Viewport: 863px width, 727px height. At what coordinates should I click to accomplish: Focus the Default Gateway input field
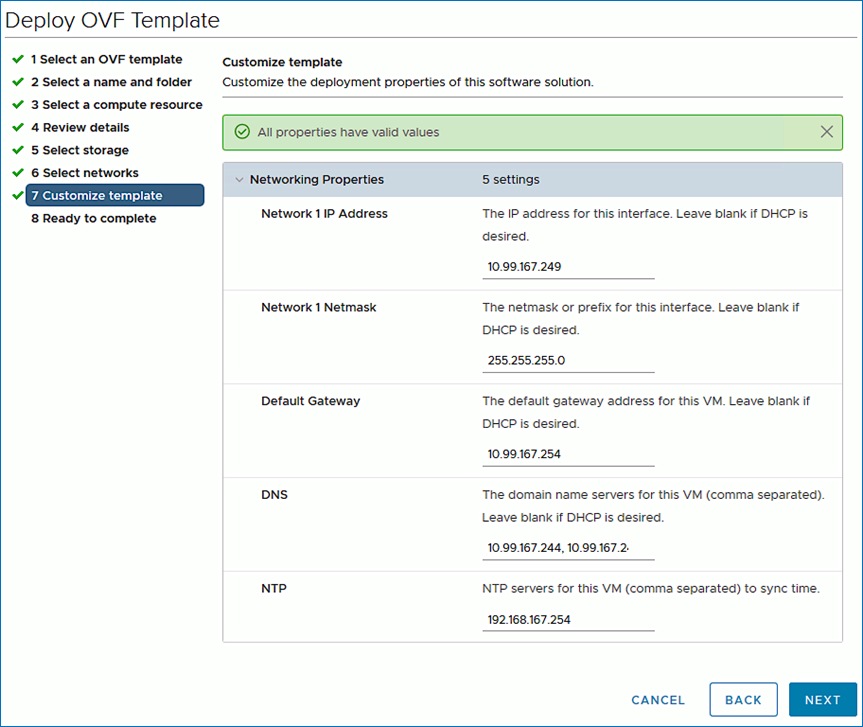pos(567,454)
